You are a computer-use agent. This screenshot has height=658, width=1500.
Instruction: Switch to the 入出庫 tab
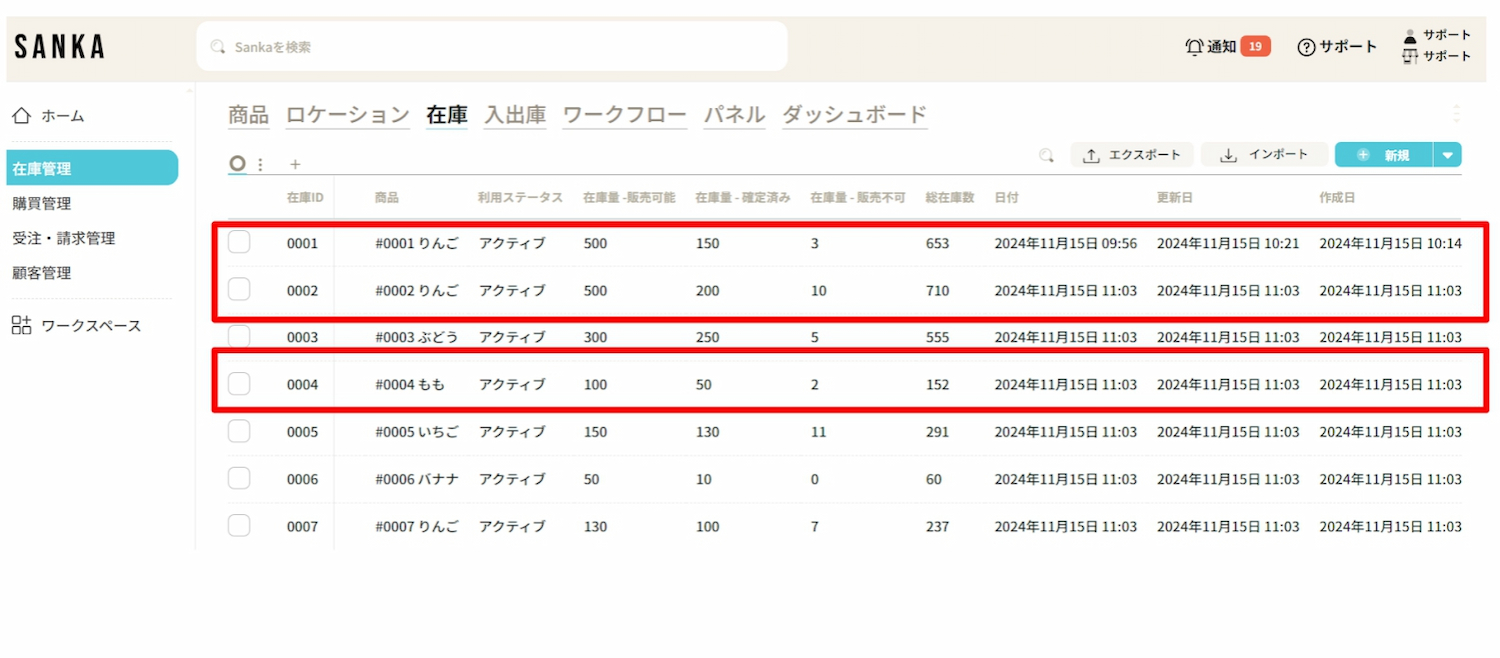[x=515, y=115]
